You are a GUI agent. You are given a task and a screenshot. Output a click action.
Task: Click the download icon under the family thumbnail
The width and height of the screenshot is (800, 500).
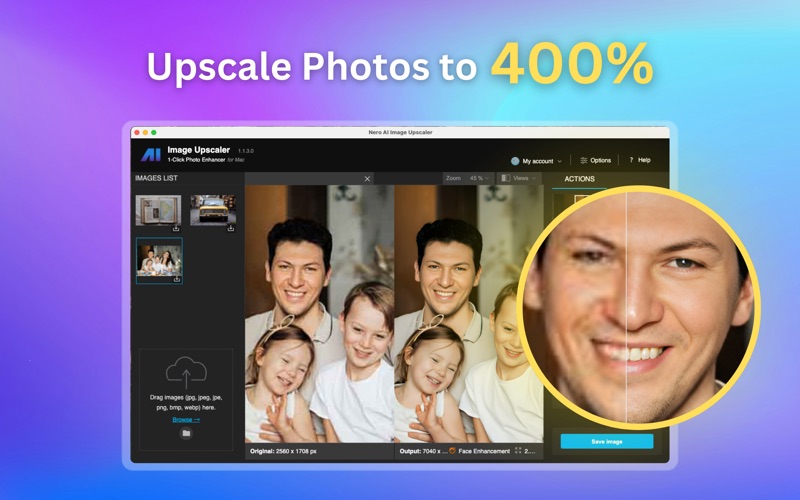coord(176,280)
